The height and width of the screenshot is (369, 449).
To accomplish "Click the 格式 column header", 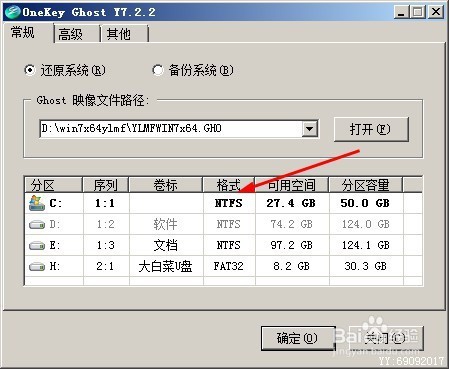I will pos(229,185).
